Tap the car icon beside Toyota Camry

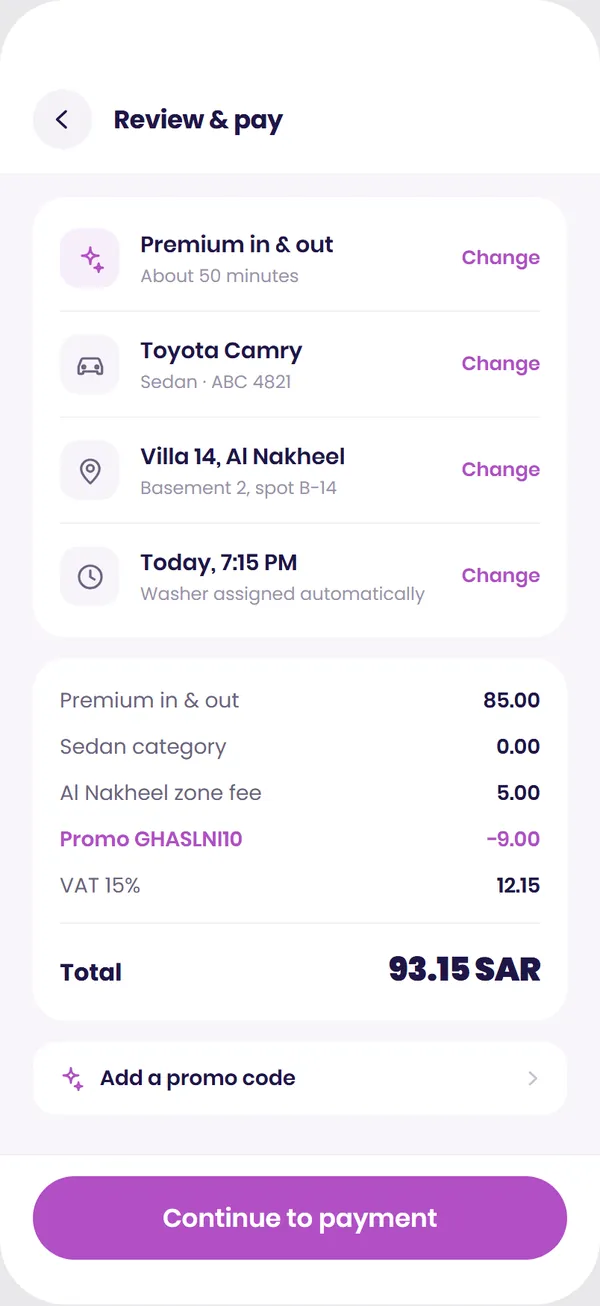click(90, 364)
